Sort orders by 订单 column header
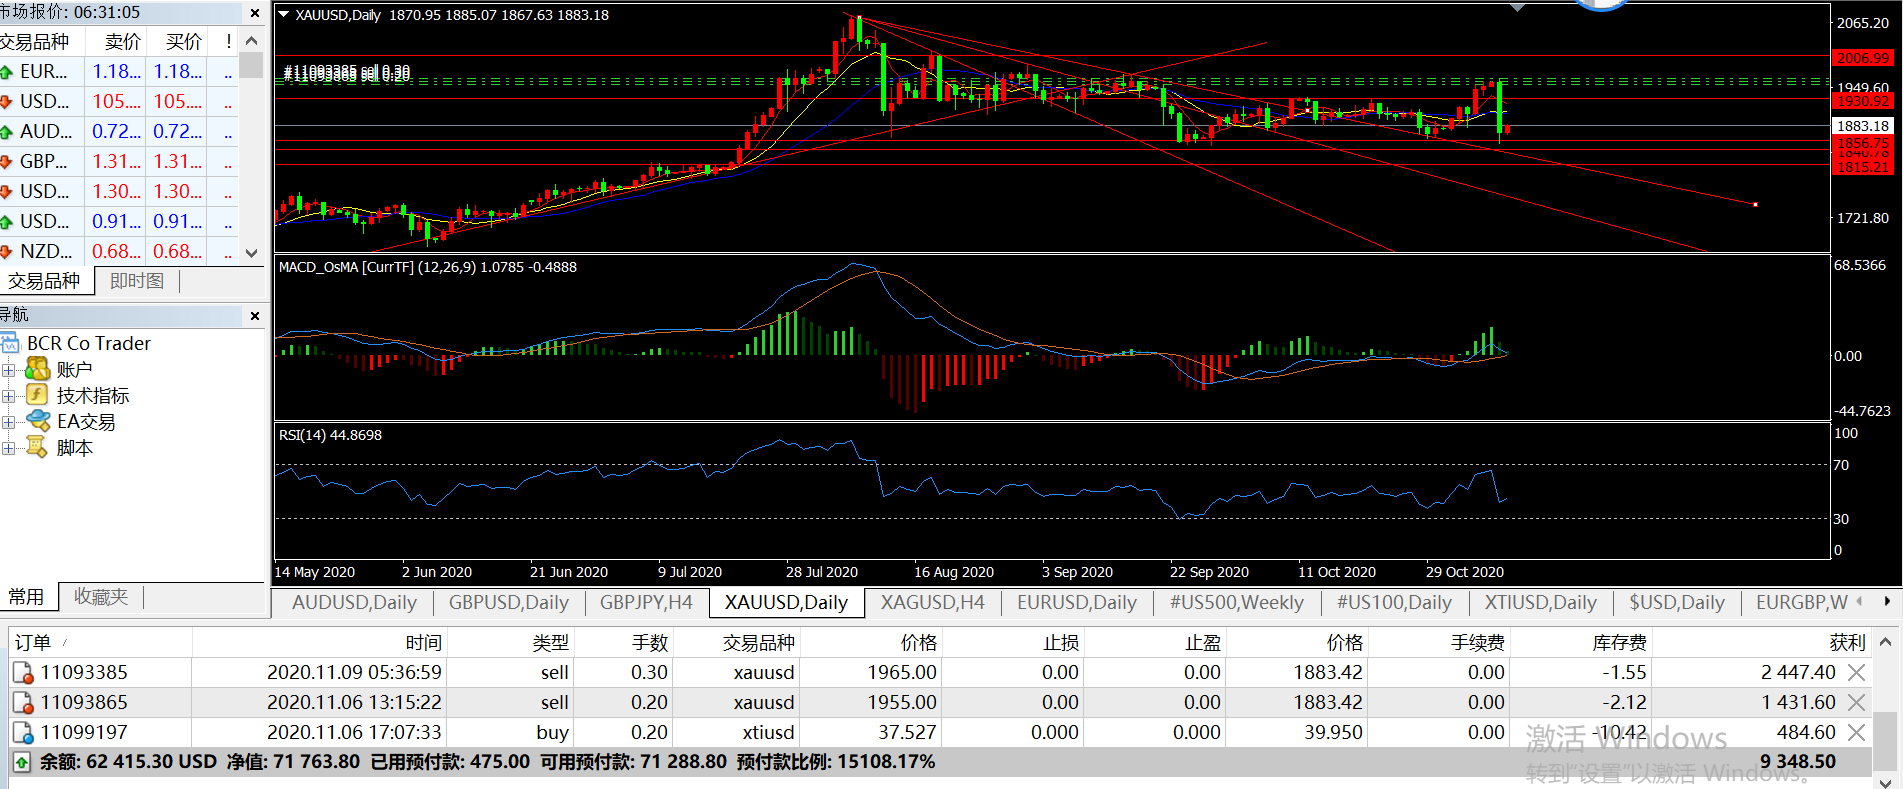The height and width of the screenshot is (789, 1903). [x=100, y=642]
